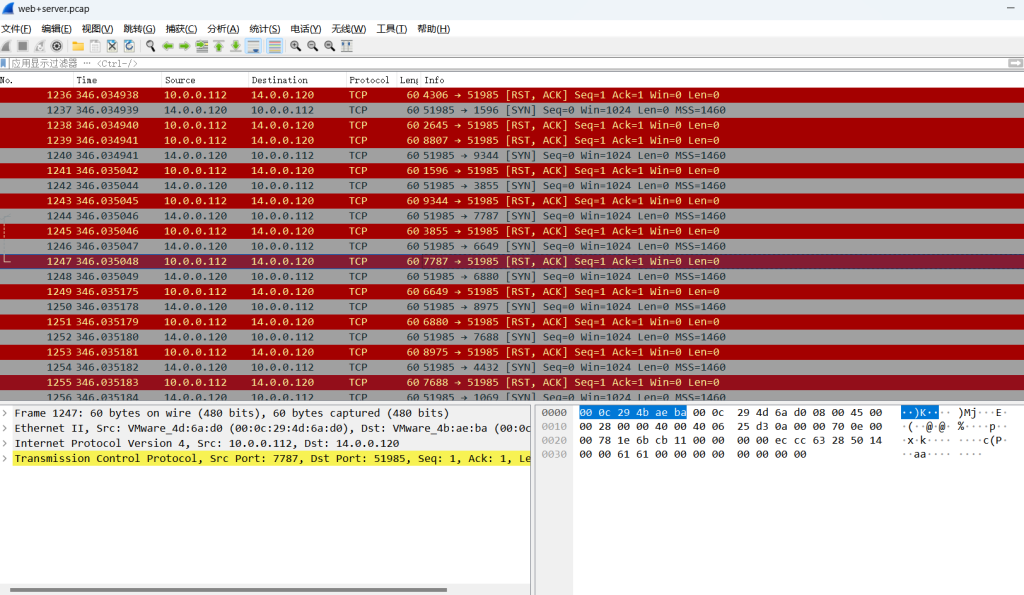Save the capture file
The width and height of the screenshot is (1024, 595).
[95, 46]
